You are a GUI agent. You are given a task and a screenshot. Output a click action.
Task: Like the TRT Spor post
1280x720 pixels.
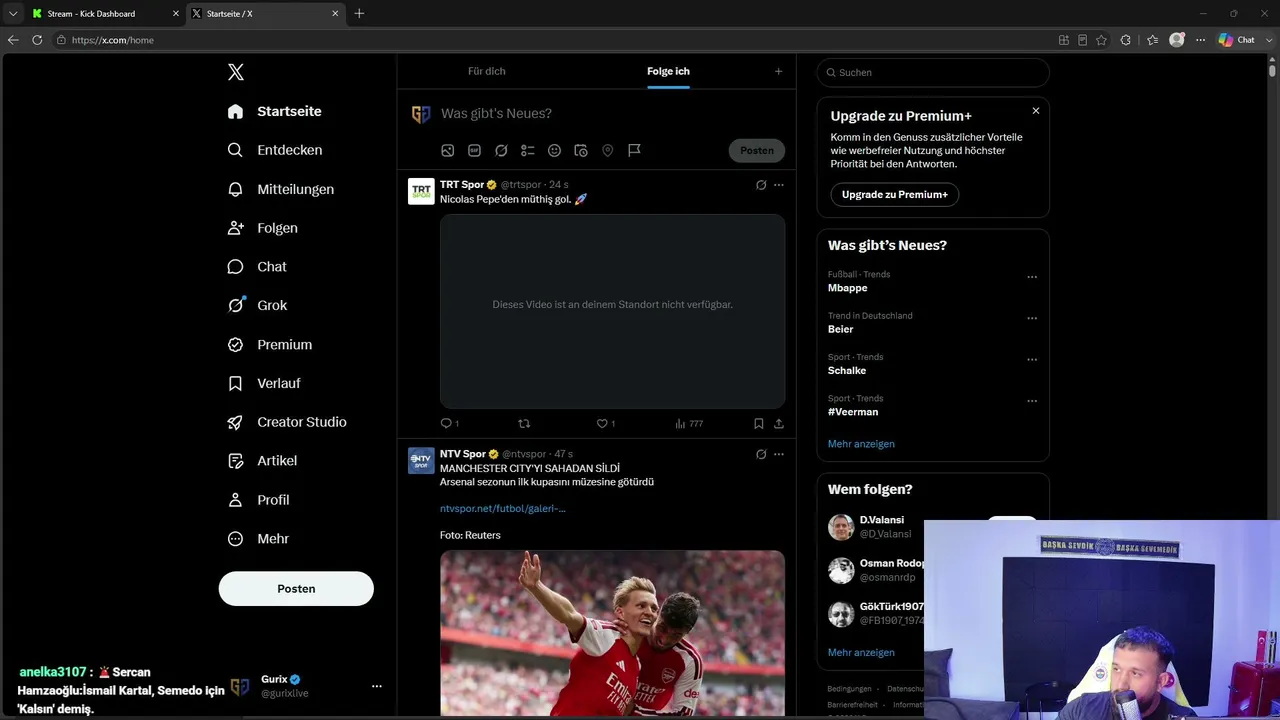point(602,424)
